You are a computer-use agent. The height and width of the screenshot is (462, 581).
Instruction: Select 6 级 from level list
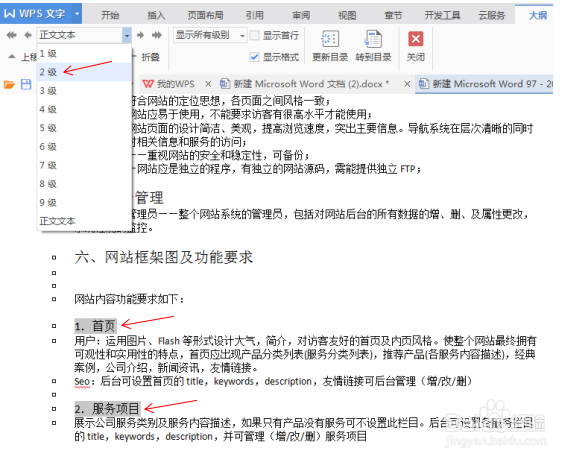84,147
